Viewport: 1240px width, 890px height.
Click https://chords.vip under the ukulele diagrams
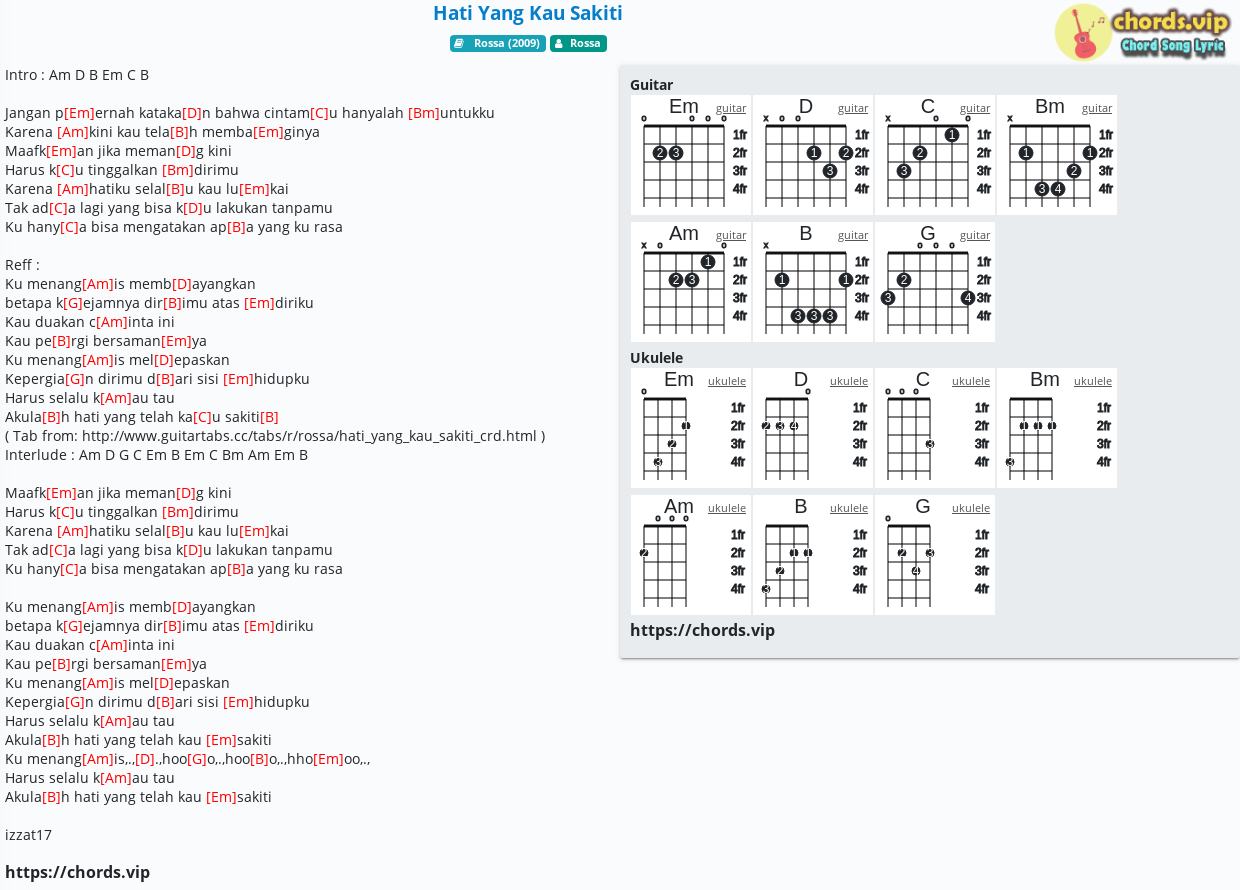tap(702, 630)
